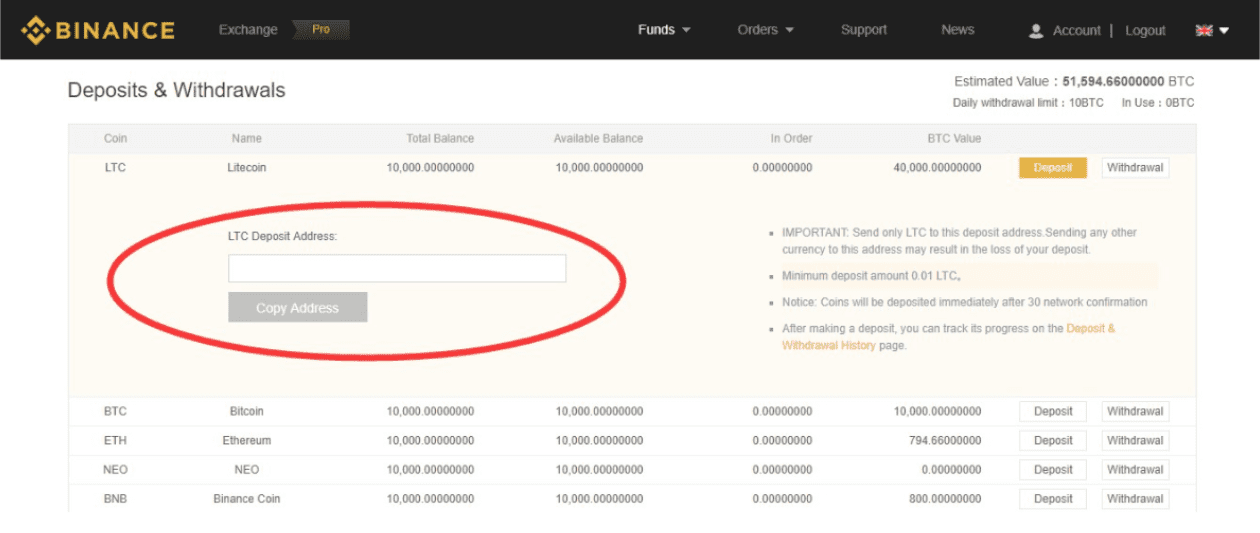
Task: Click Deposit for Ethereum
Action: pyautogui.click(x=1052, y=440)
